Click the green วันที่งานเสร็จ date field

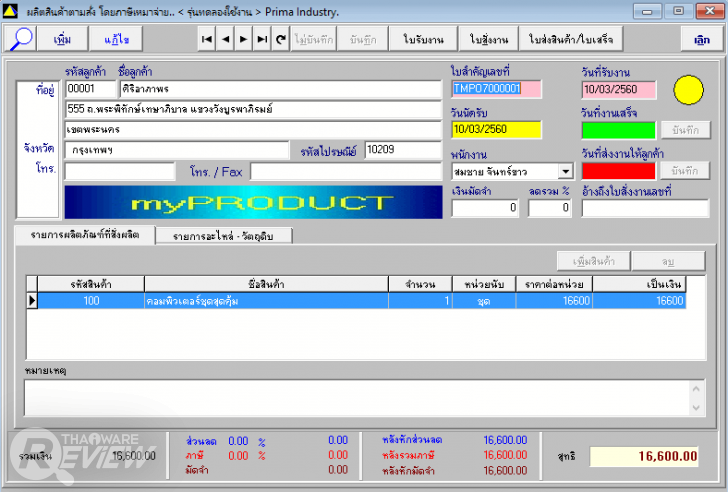618,130
